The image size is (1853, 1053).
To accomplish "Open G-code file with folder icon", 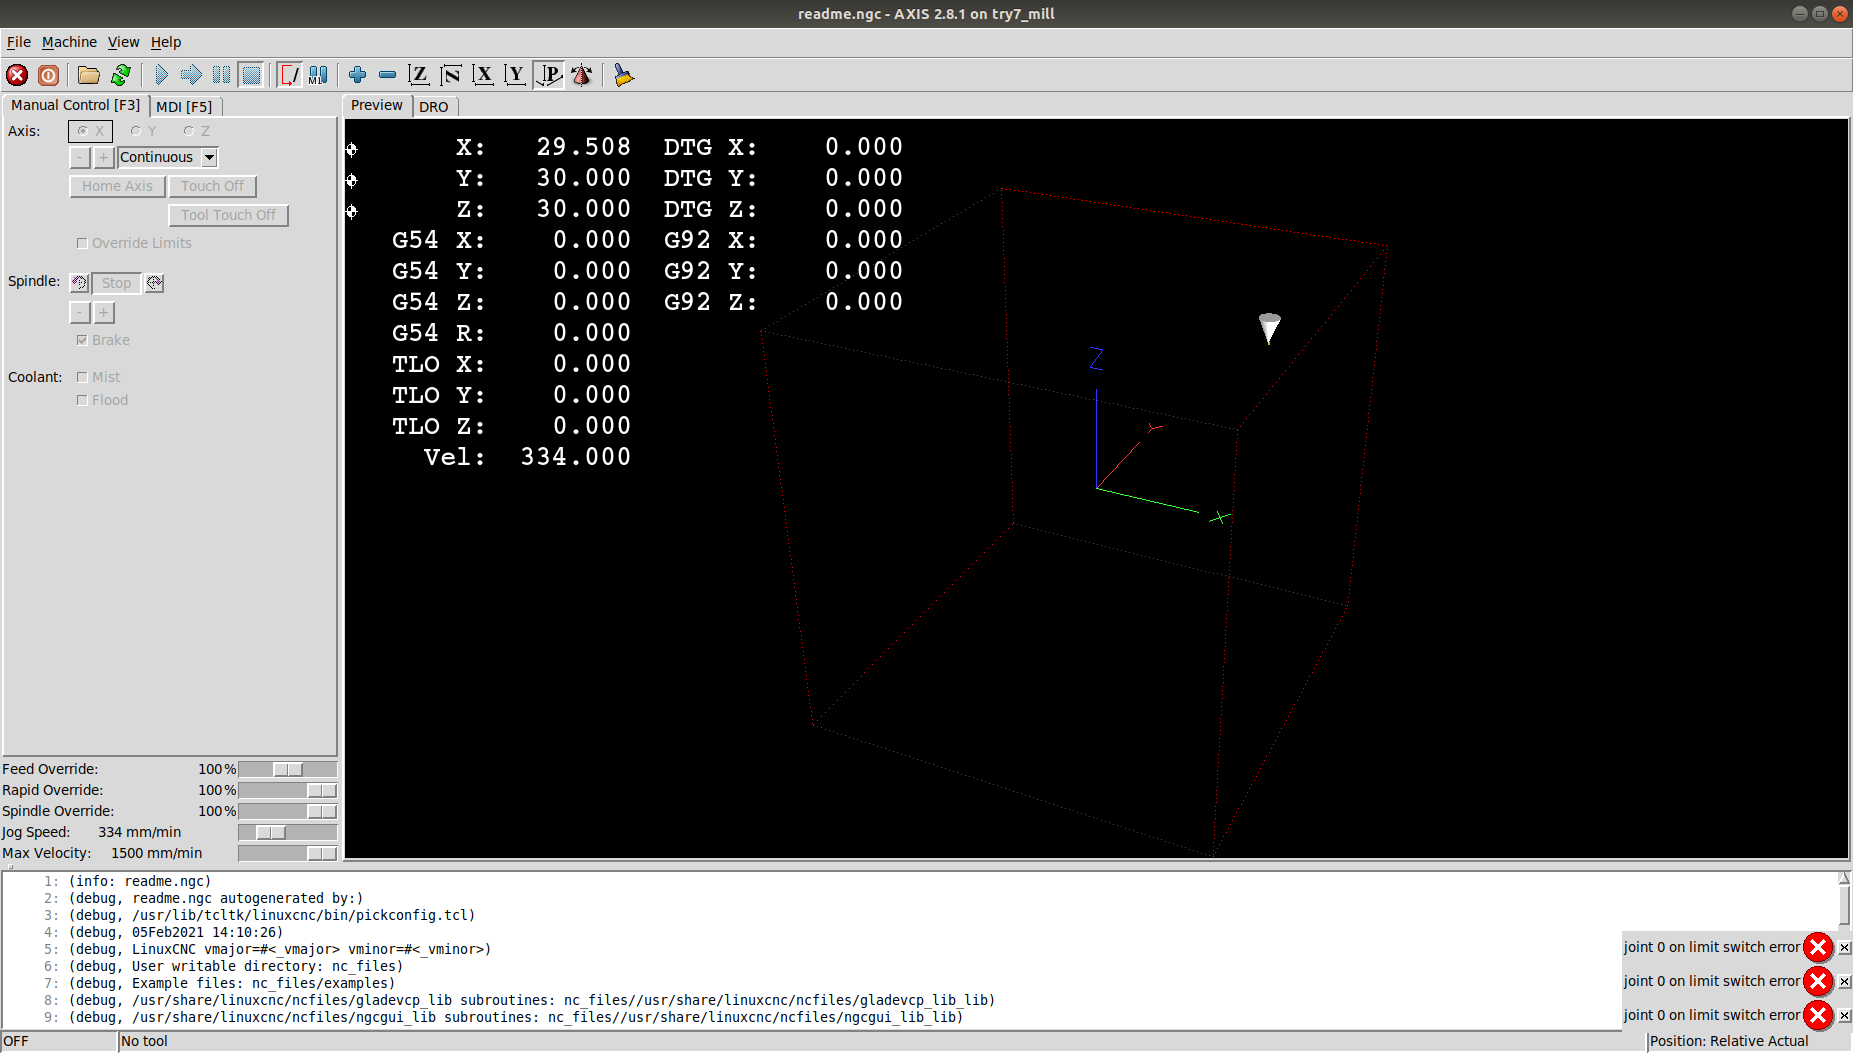I will coord(89,75).
